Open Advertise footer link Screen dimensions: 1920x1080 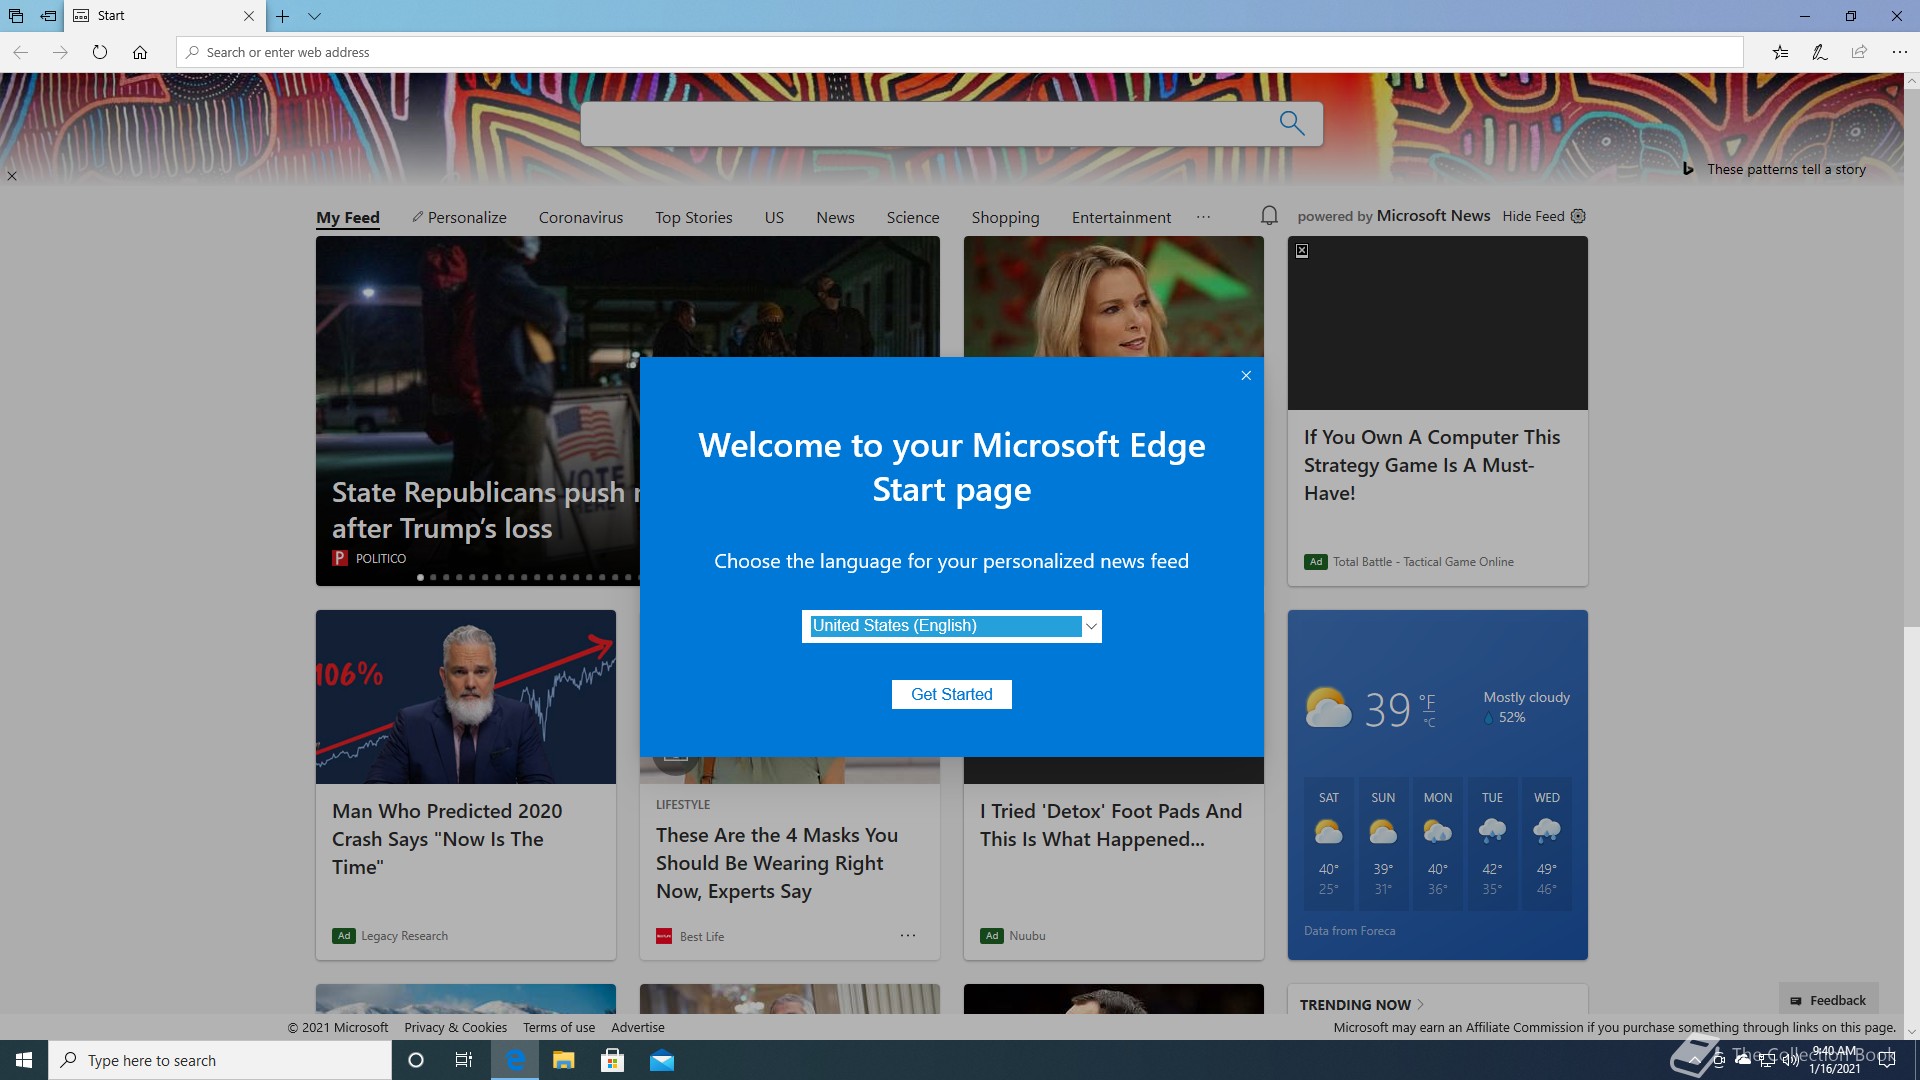tap(637, 1027)
